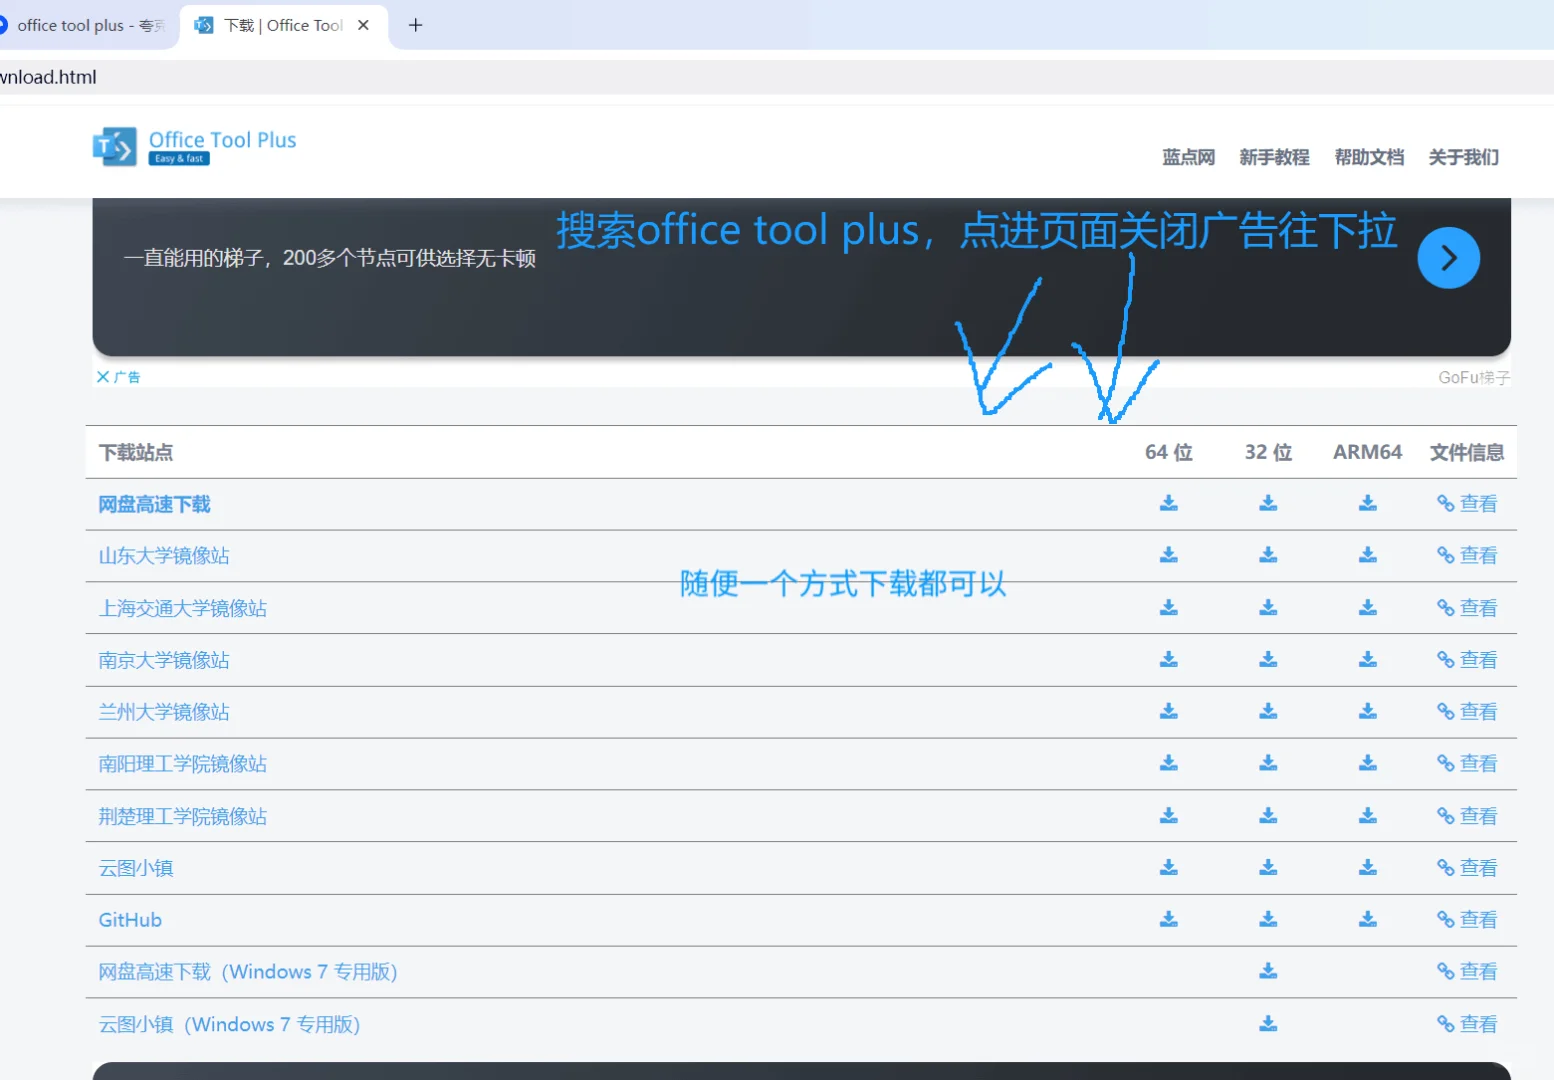The image size is (1554, 1080).
Task: Download ARM64 file from 兰州大学镜像站
Action: pos(1366,711)
